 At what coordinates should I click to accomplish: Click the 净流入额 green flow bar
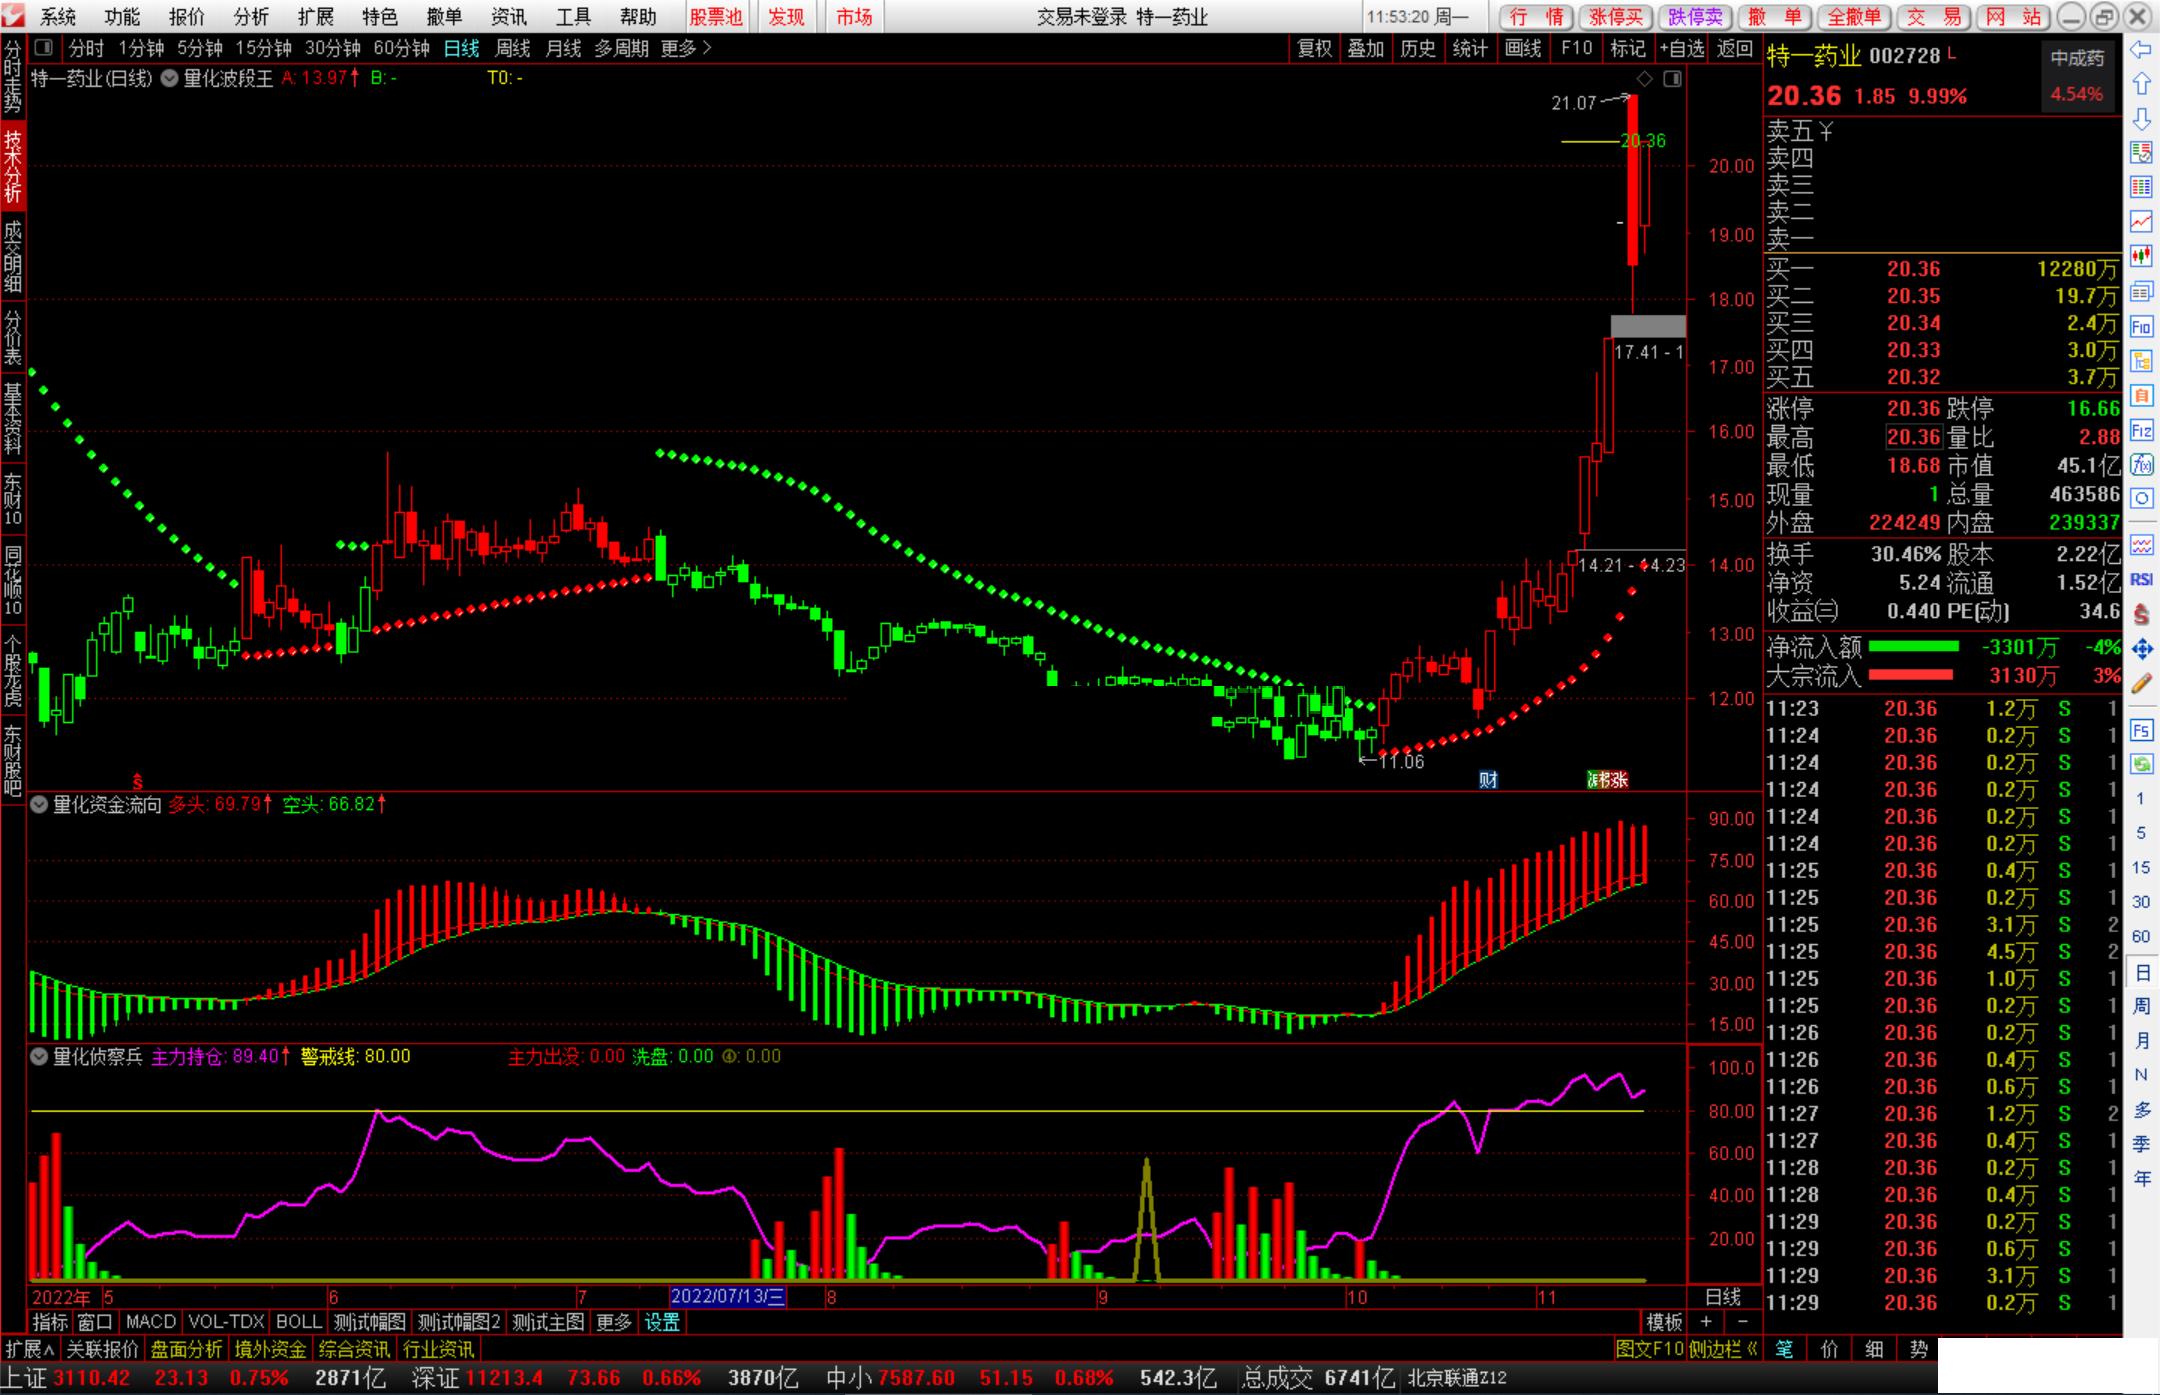1914,647
